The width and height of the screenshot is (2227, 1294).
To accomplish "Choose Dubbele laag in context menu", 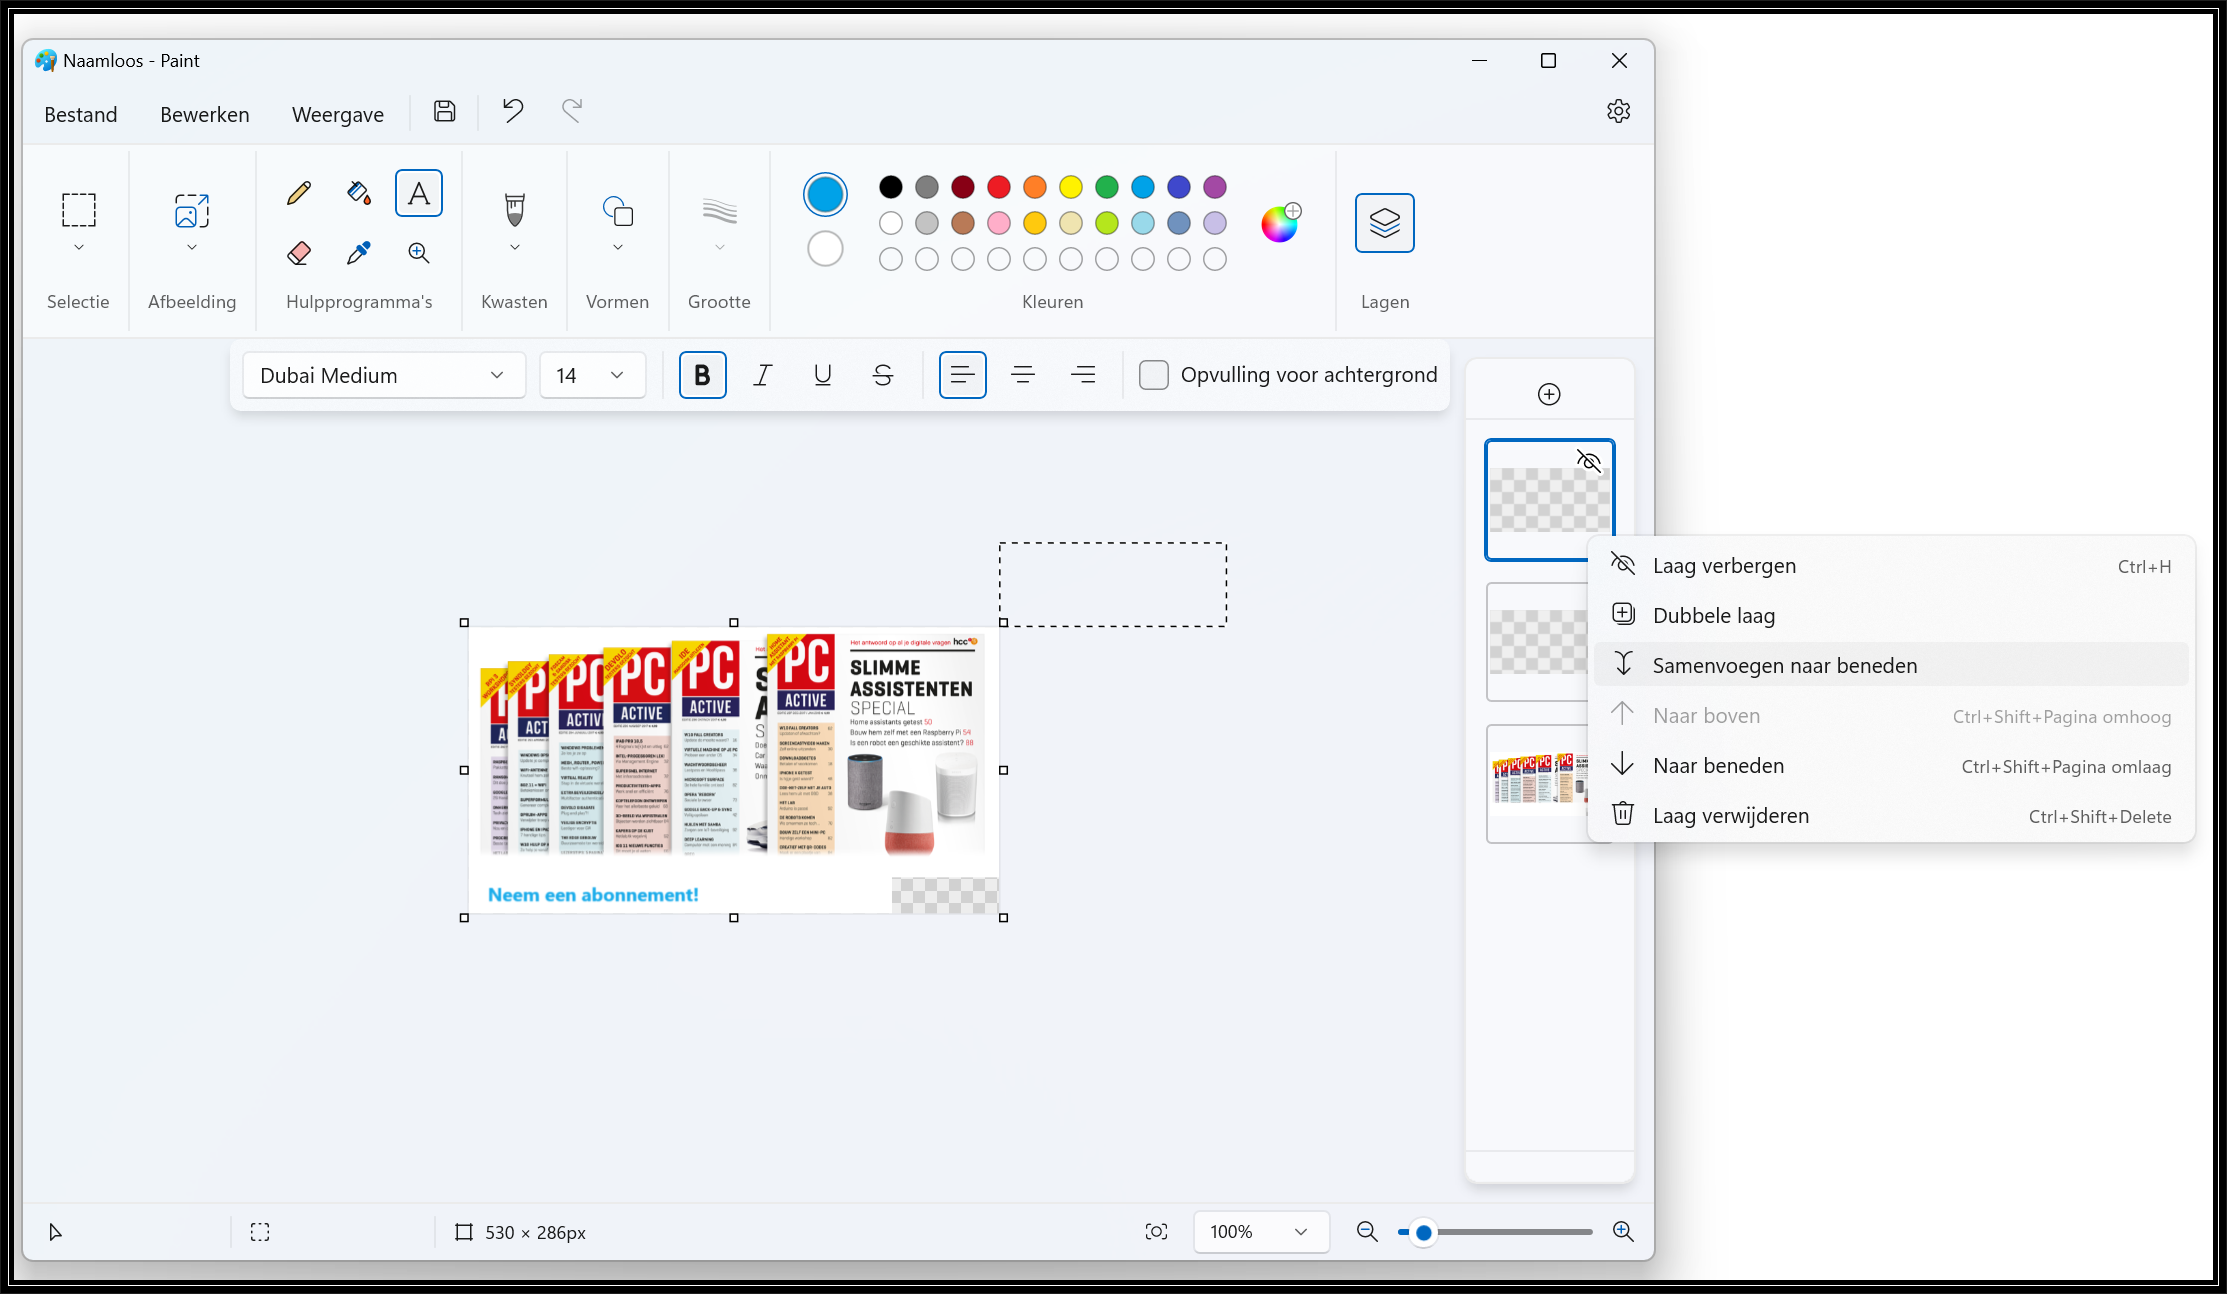I will pyautogui.click(x=1891, y=616).
